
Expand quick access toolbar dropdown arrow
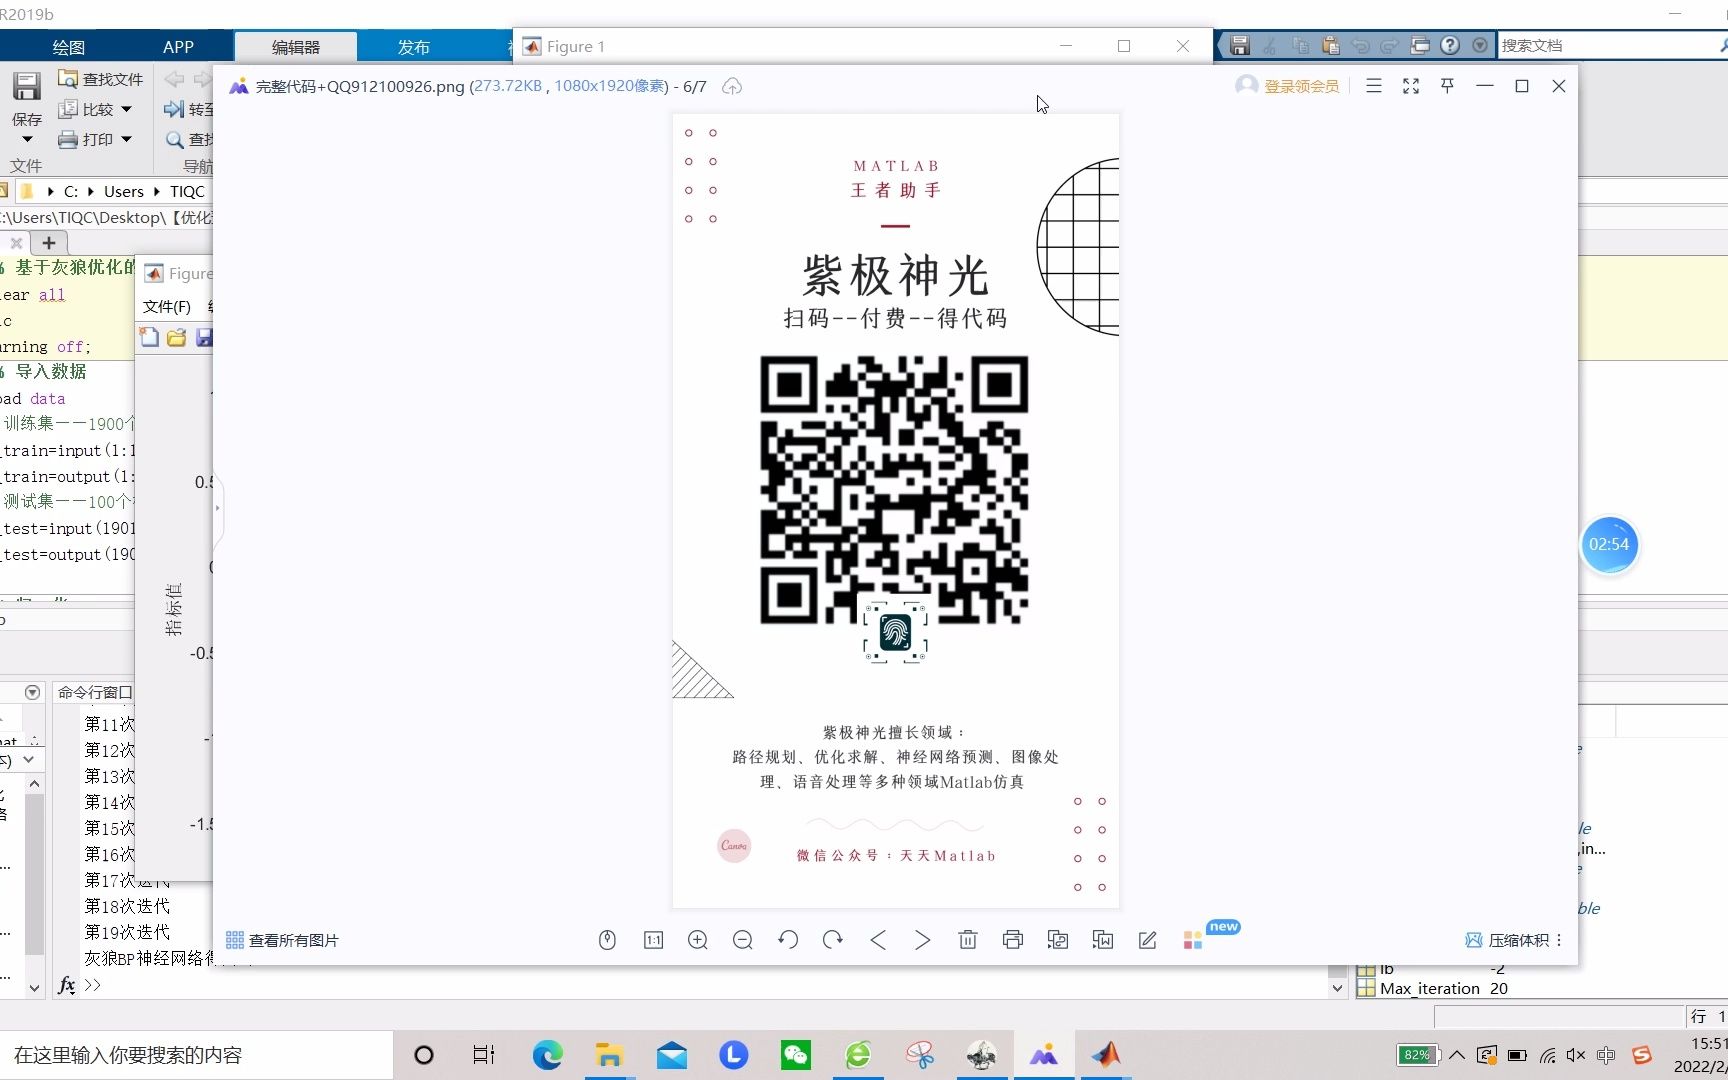click(1480, 45)
